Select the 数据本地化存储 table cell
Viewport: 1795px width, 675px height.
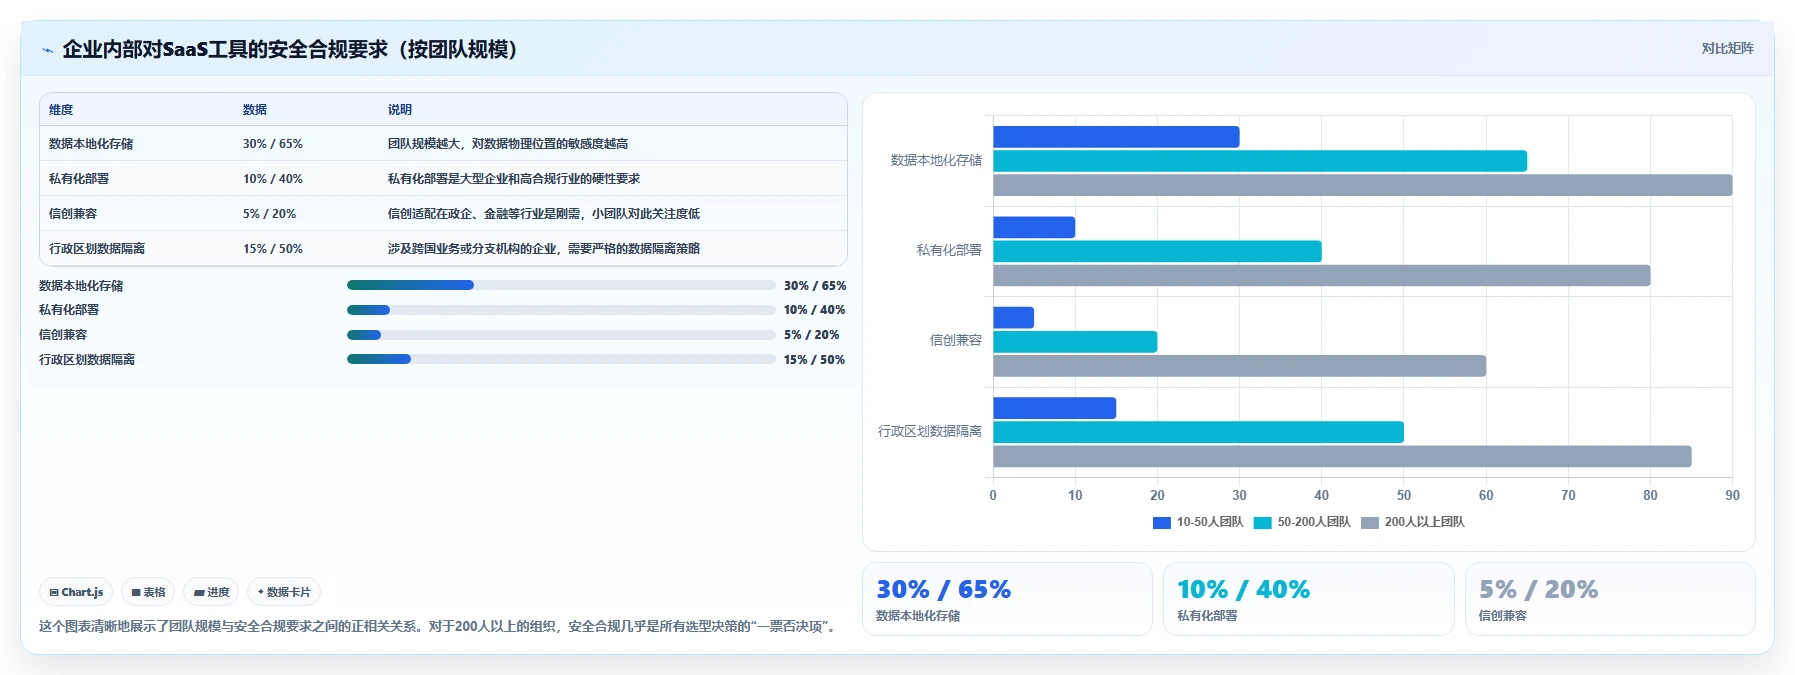coord(91,144)
